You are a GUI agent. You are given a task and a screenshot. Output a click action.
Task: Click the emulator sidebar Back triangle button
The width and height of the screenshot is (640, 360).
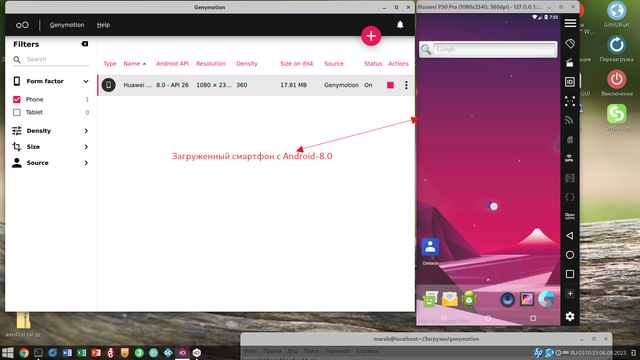click(570, 236)
